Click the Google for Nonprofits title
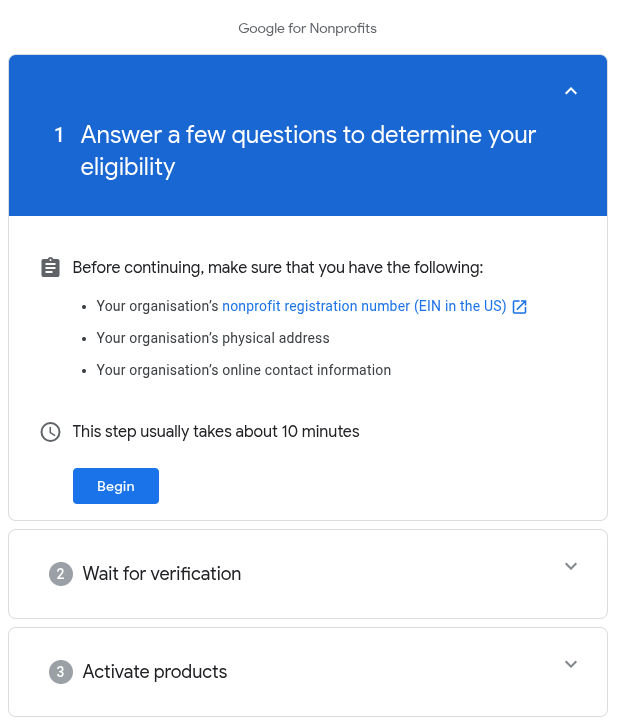Image resolution: width=617 pixels, height=728 pixels. coord(307,28)
